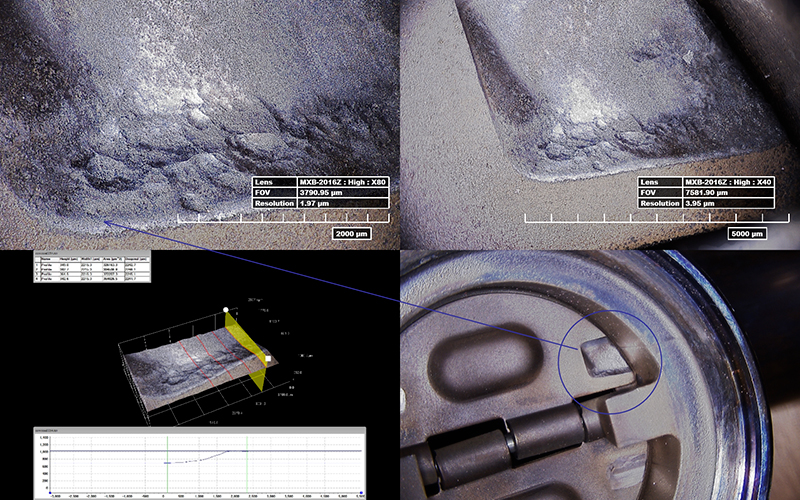800x500 pixels.
Task: Select the right green cursor line in graph
Action: [x=247, y=464]
